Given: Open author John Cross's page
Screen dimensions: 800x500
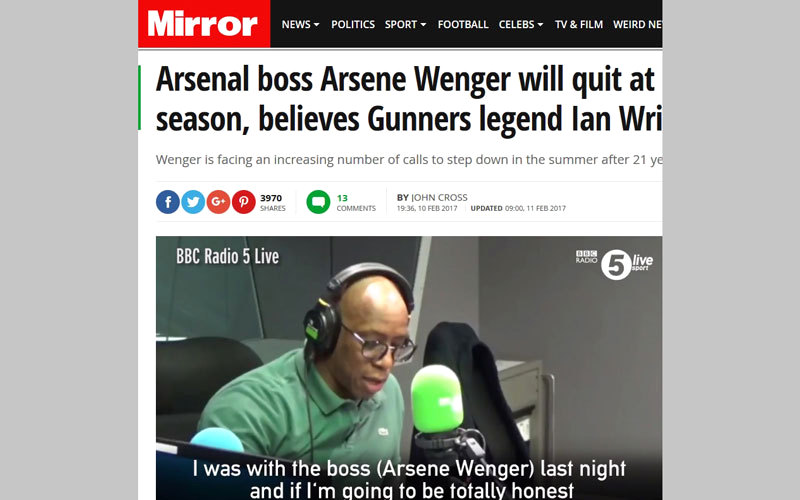Looking at the screenshot, I should (439, 197).
